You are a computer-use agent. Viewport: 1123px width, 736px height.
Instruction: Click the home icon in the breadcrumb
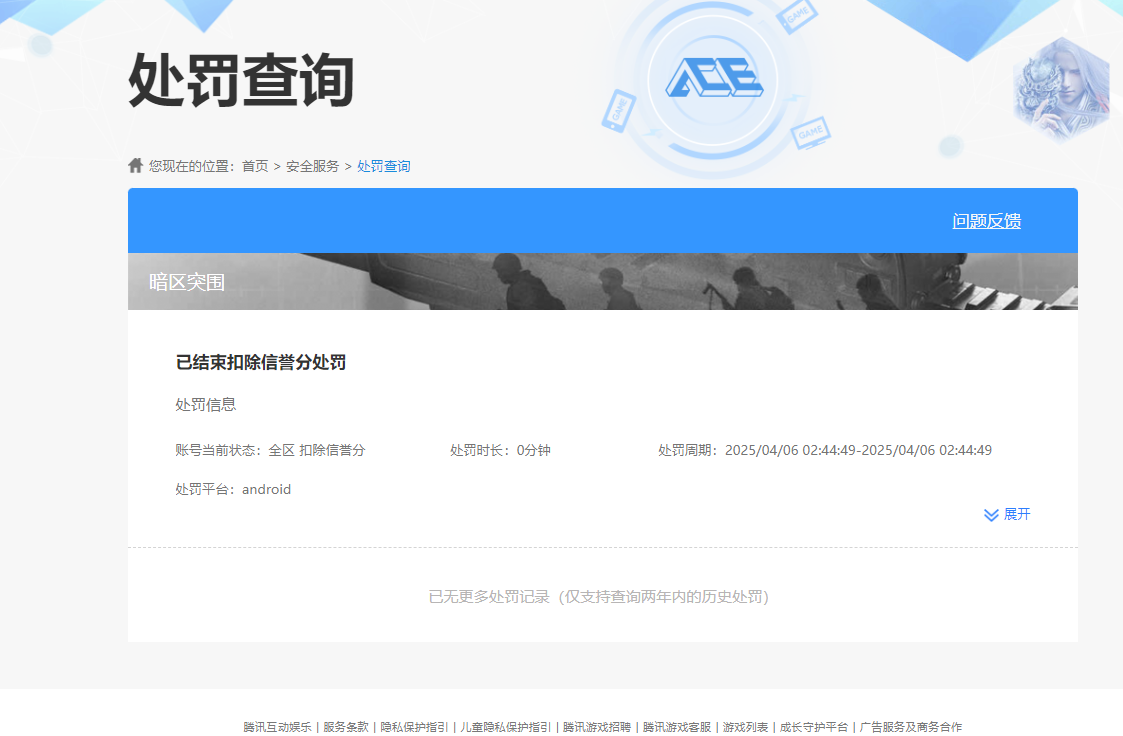click(135, 165)
